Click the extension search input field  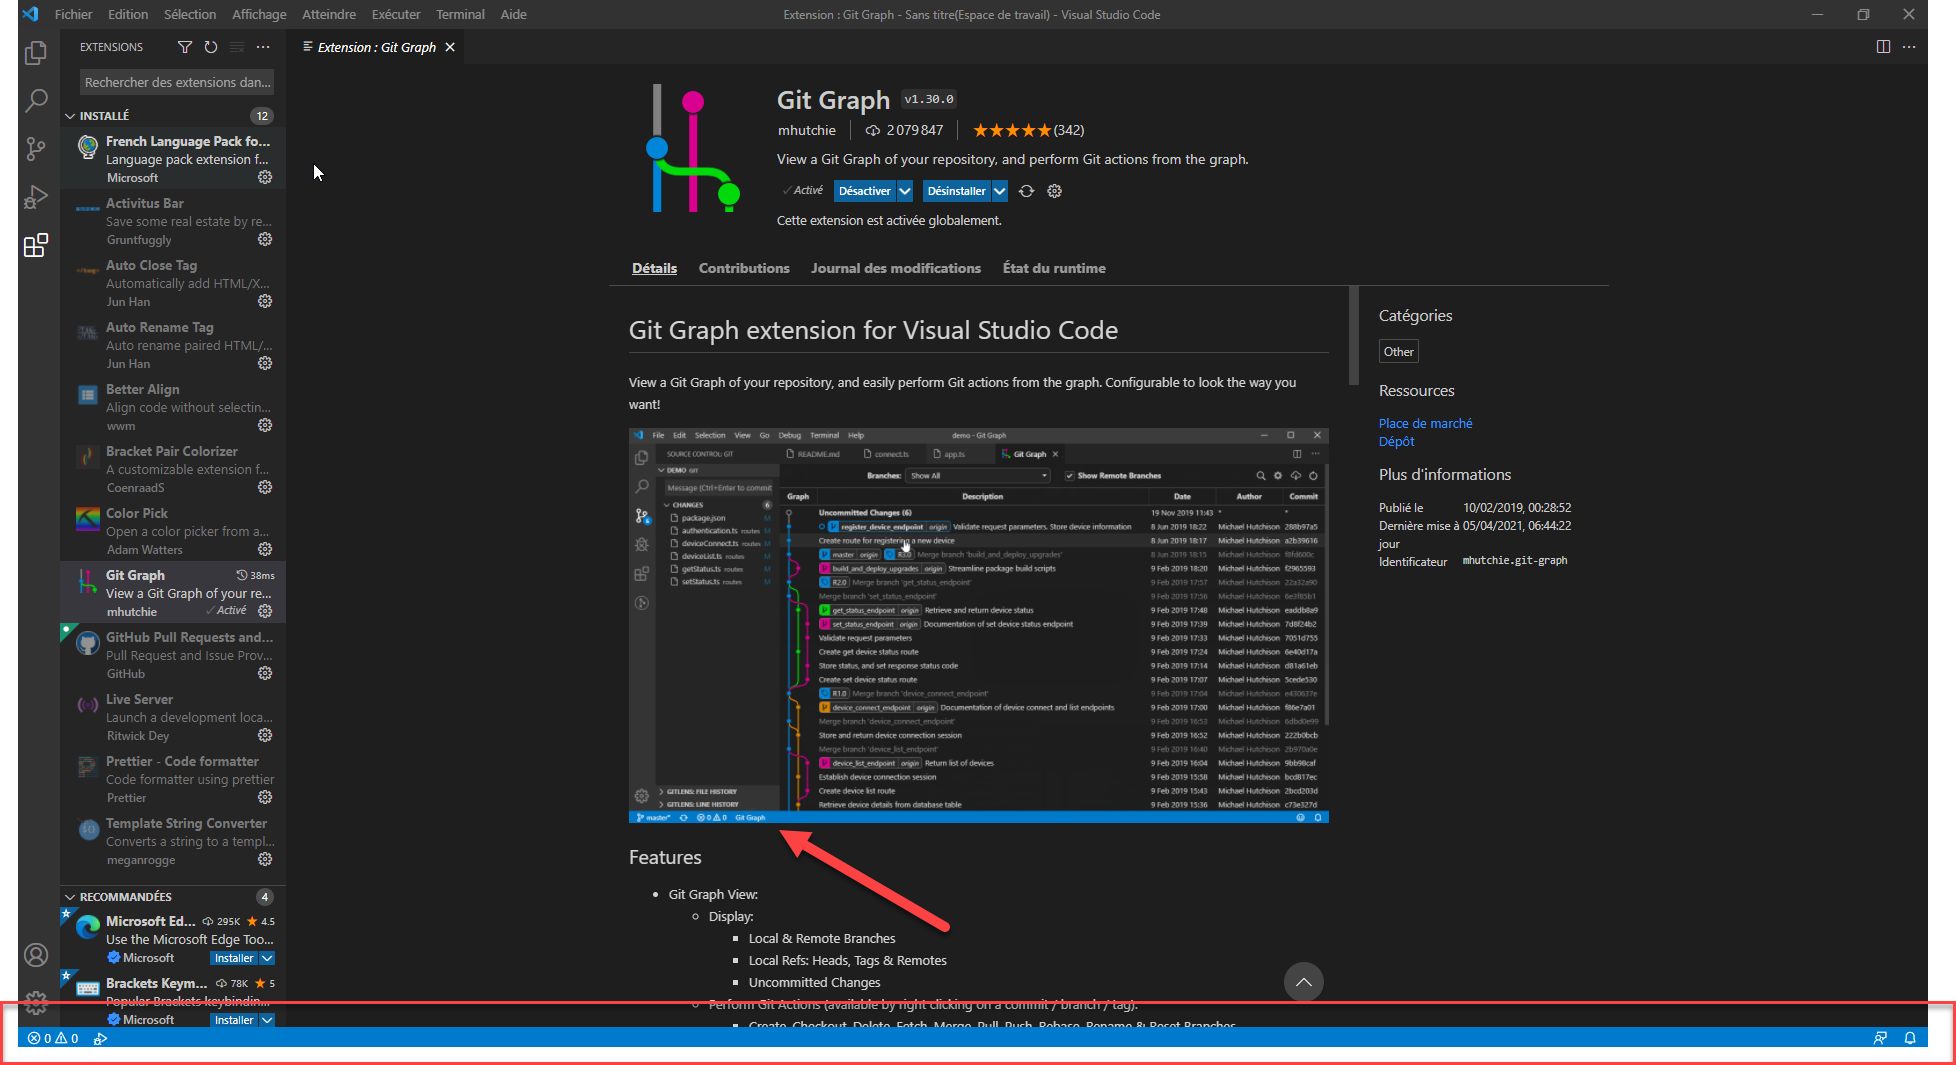tap(176, 82)
